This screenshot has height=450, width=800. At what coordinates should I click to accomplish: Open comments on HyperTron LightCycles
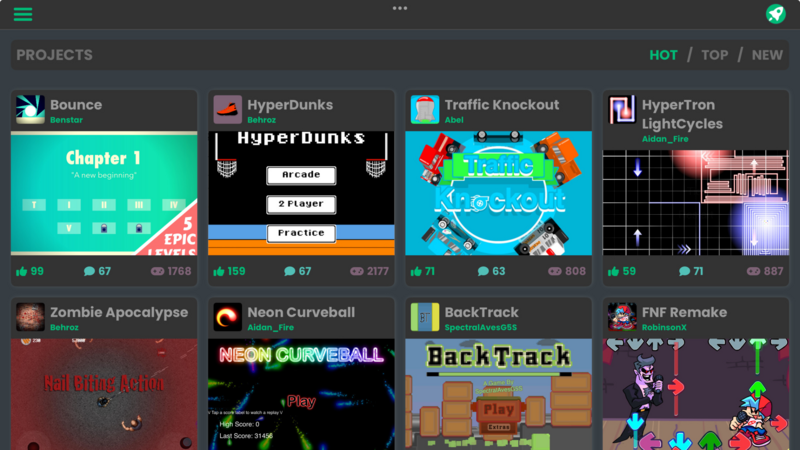(x=685, y=271)
